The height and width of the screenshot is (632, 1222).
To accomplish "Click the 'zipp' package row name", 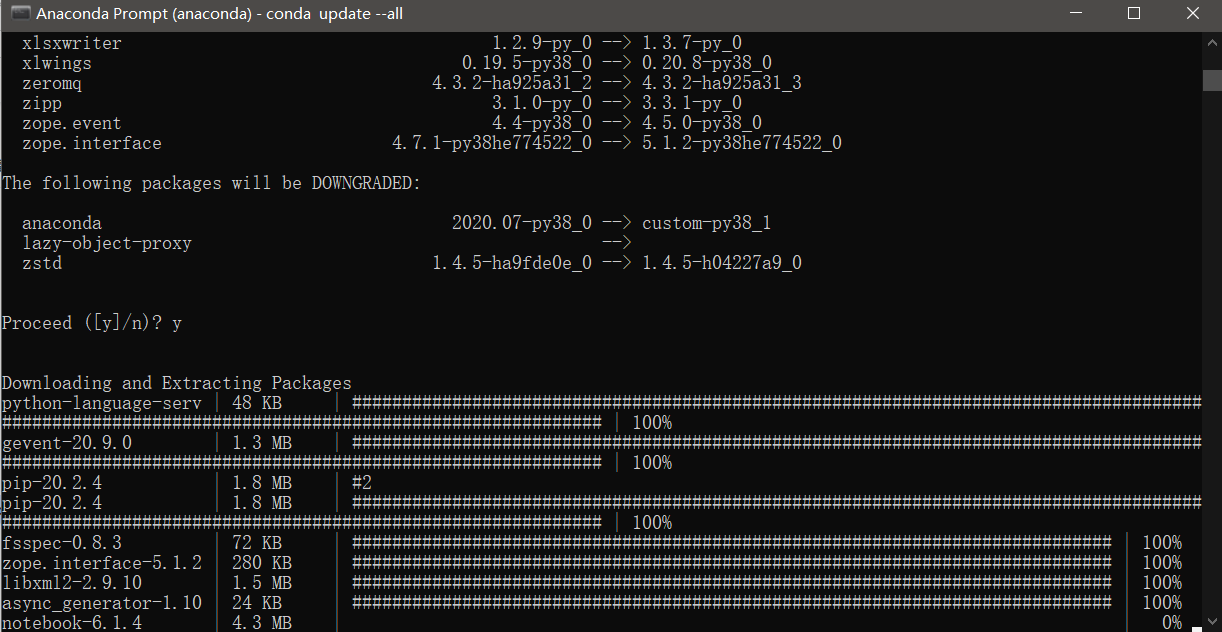I will [x=42, y=104].
